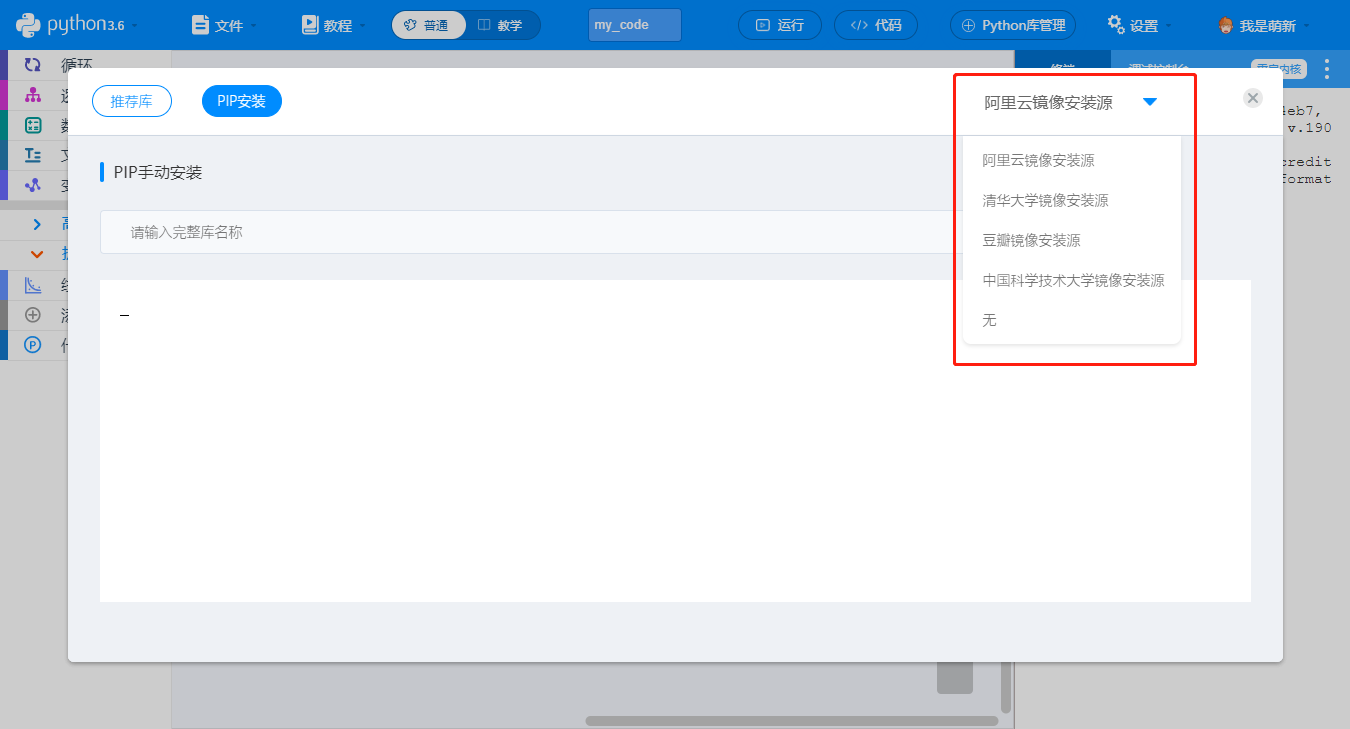Open the three-dot more options menu
This screenshot has width=1350, height=729.
1327,69
